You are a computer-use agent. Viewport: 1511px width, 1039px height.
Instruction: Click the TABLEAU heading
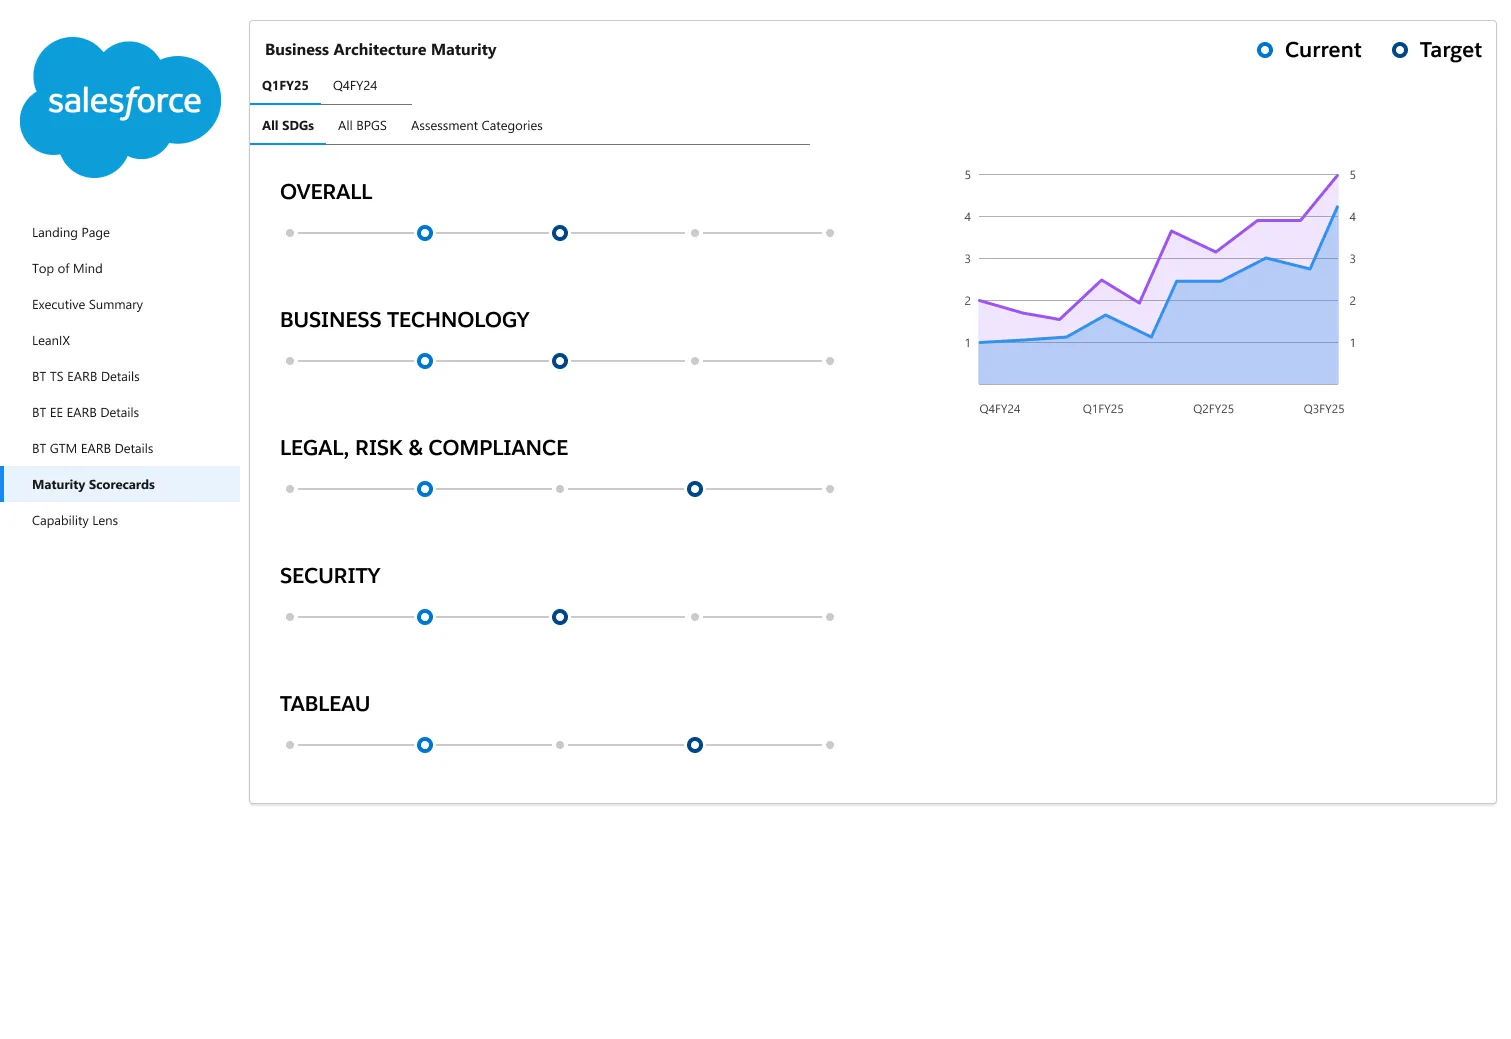(325, 704)
